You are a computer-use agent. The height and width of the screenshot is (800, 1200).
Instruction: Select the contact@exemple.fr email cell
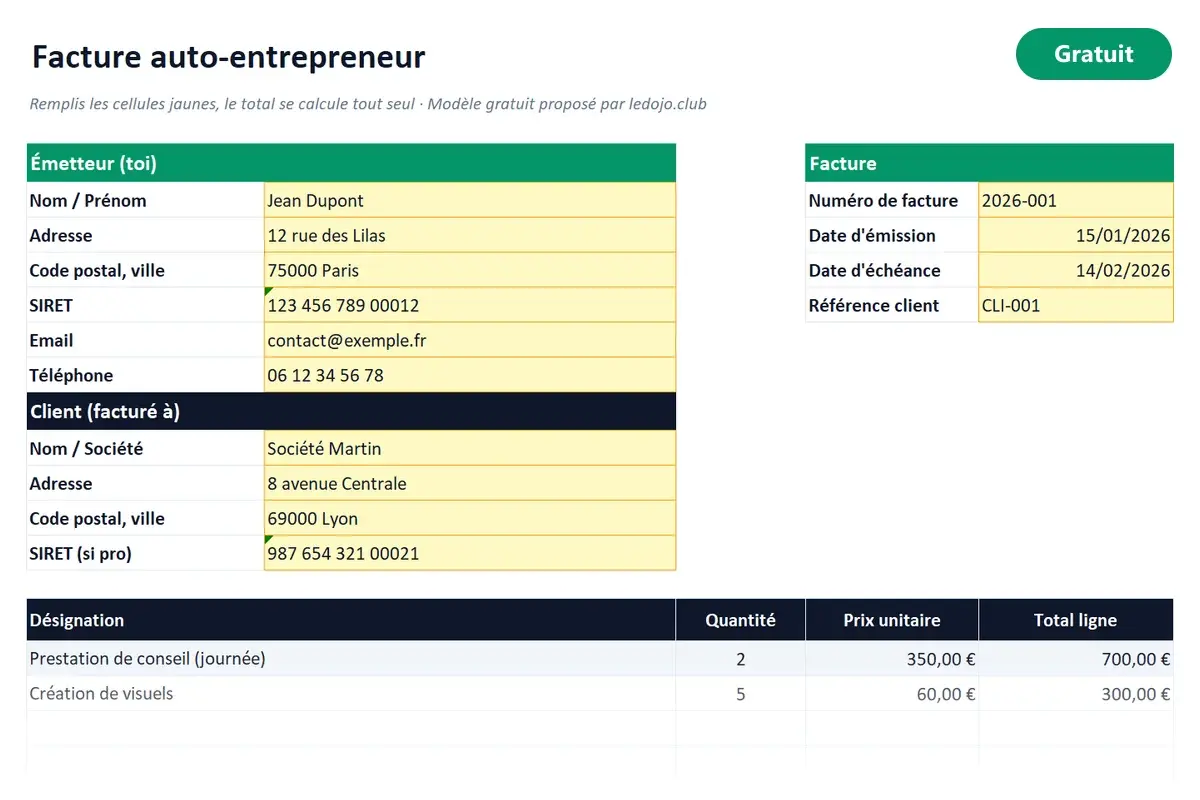click(470, 340)
